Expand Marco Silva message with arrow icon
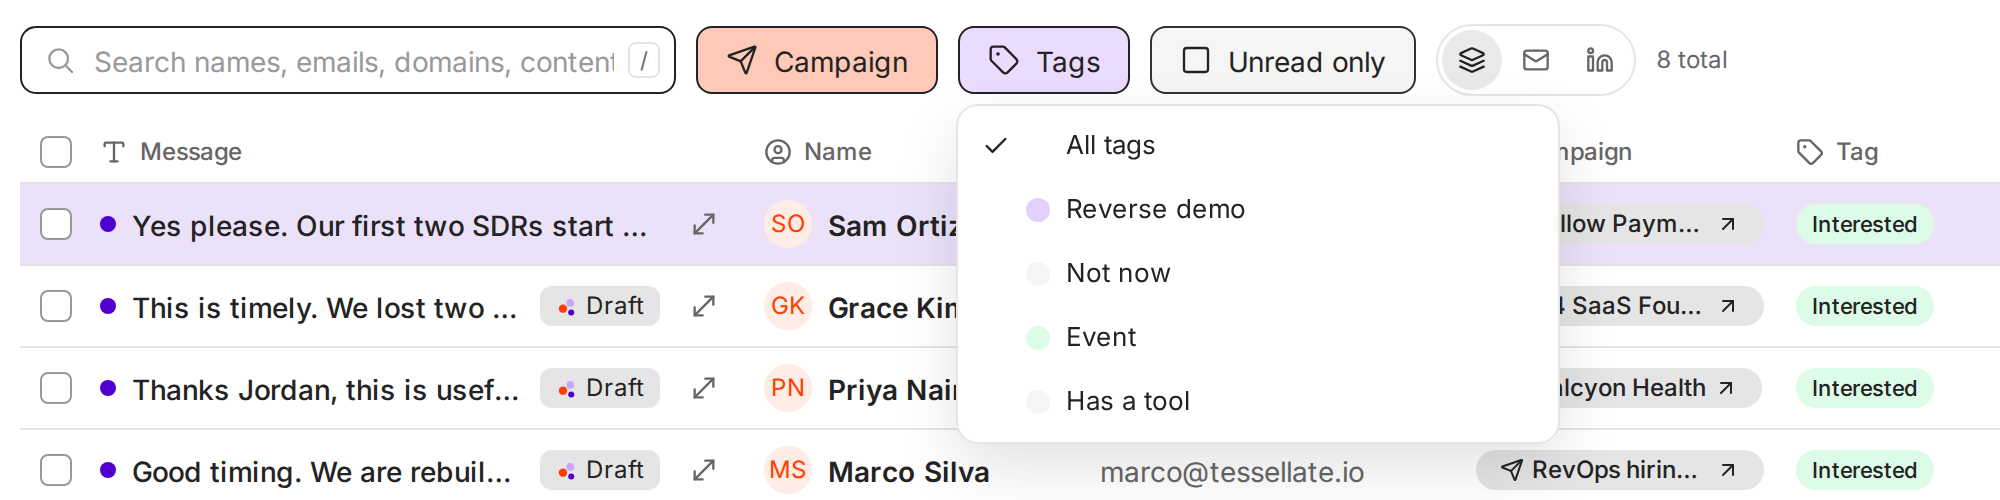 pyautogui.click(x=704, y=470)
